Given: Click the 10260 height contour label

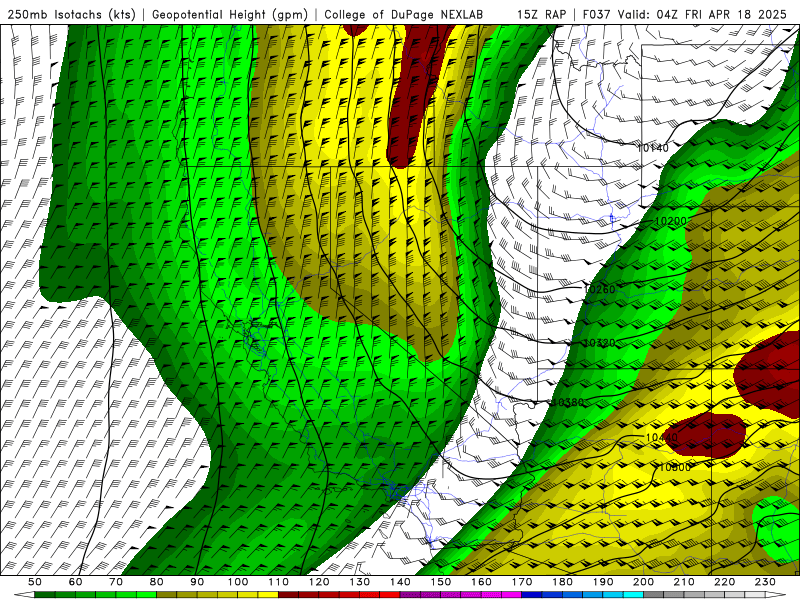Looking at the screenshot, I should point(599,289).
